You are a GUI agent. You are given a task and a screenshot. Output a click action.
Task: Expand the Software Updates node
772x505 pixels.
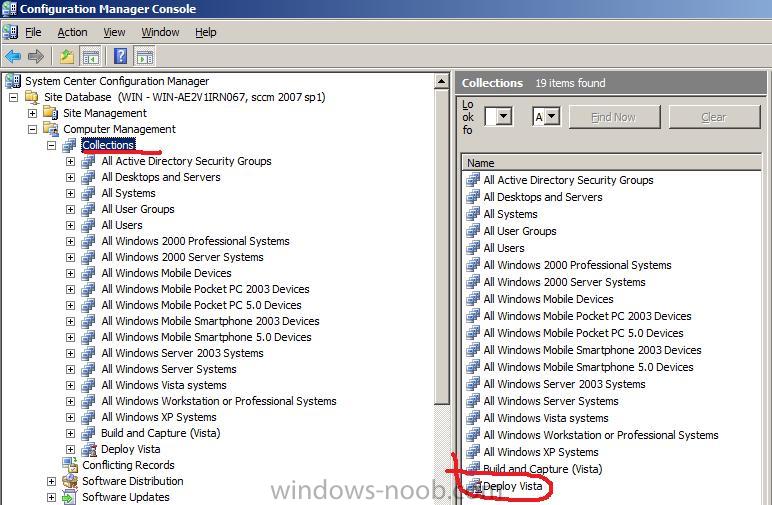pyautogui.click(x=51, y=497)
